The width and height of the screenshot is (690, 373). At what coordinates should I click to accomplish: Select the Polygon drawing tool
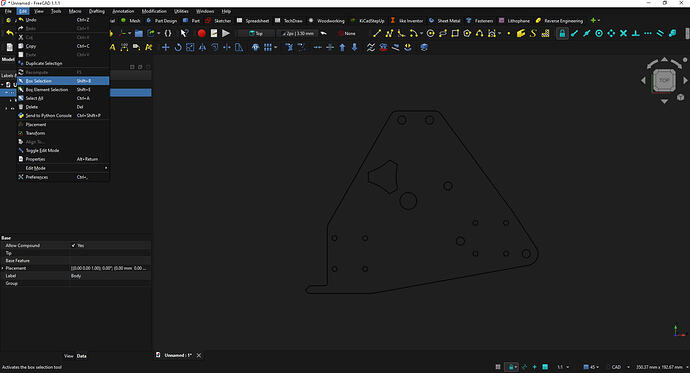[467, 33]
